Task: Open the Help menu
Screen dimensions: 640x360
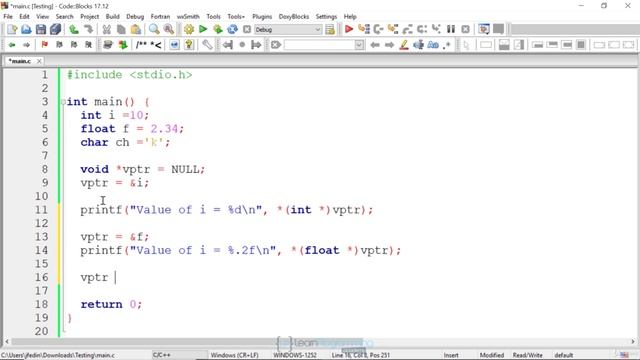Action: tap(350, 17)
